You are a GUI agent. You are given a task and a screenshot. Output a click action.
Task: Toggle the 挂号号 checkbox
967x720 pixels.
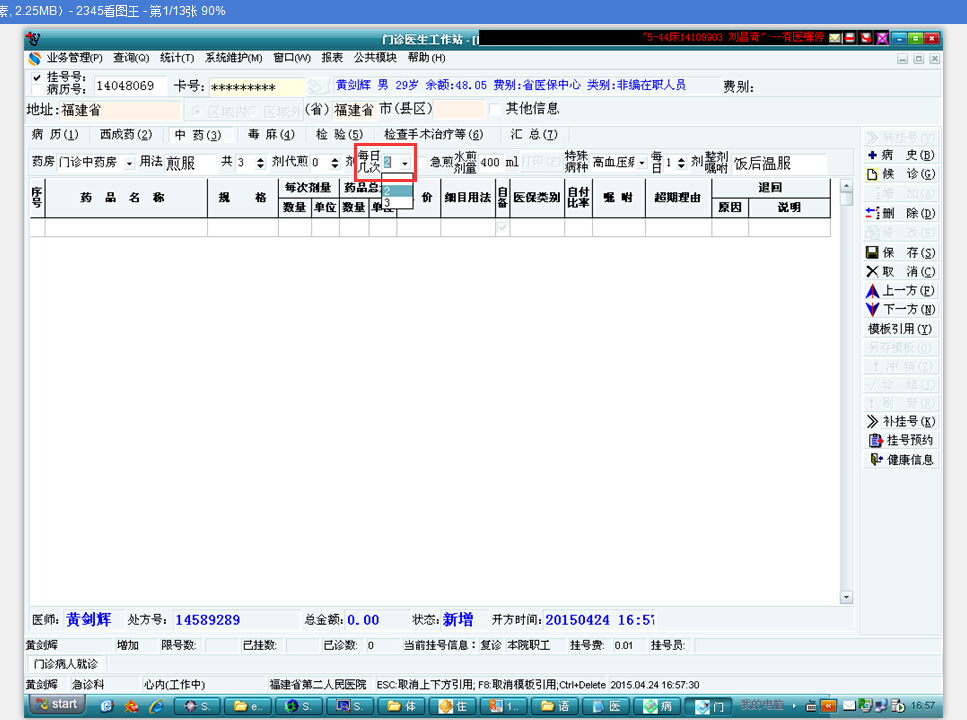click(37, 78)
